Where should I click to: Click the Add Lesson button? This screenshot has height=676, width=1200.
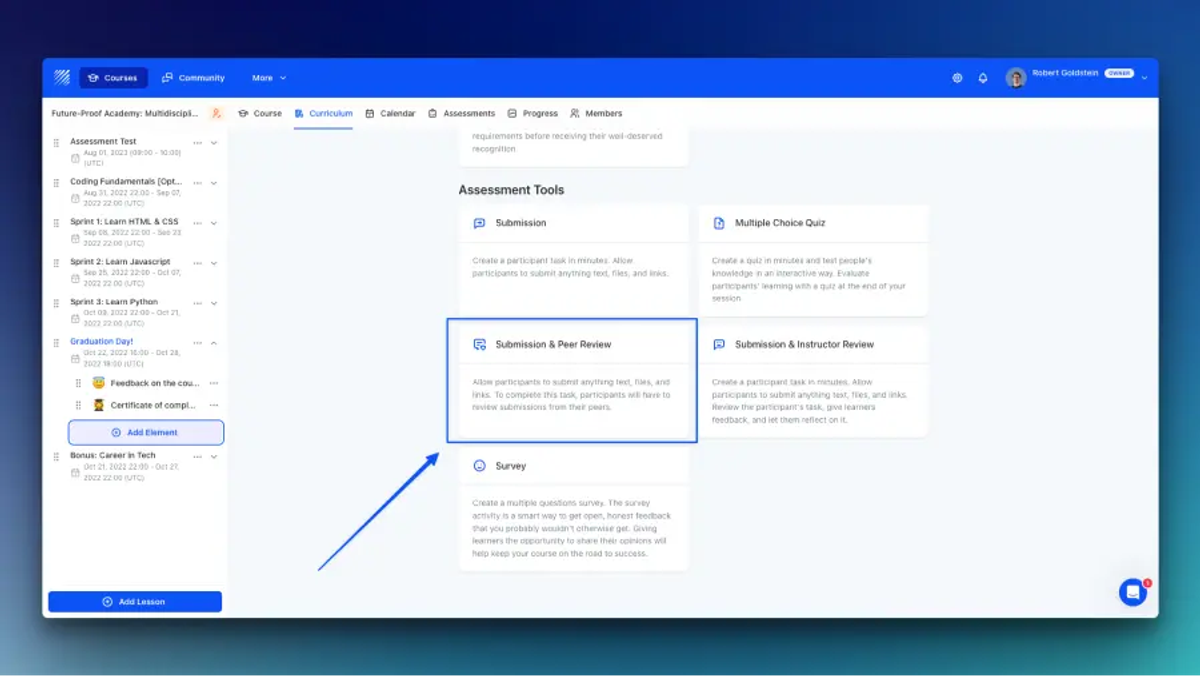[135, 602]
